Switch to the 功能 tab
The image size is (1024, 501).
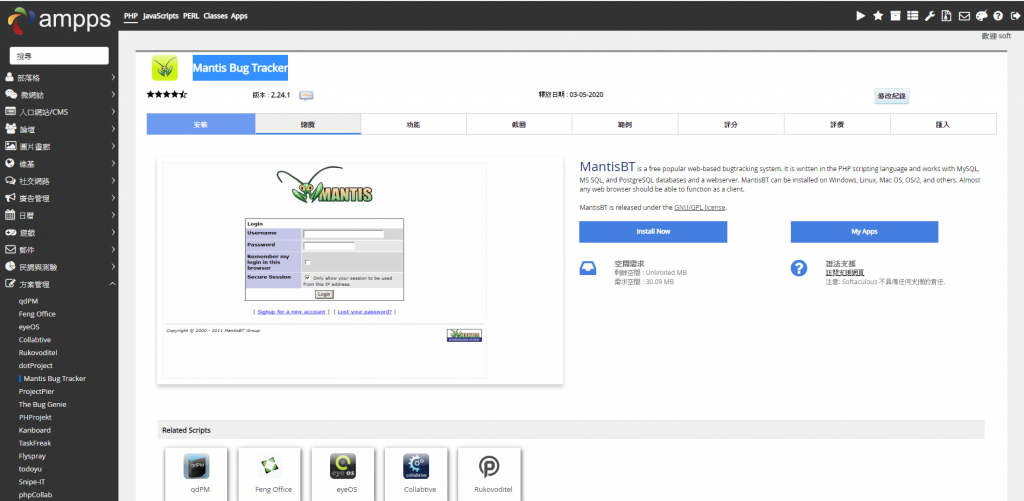(x=413, y=124)
